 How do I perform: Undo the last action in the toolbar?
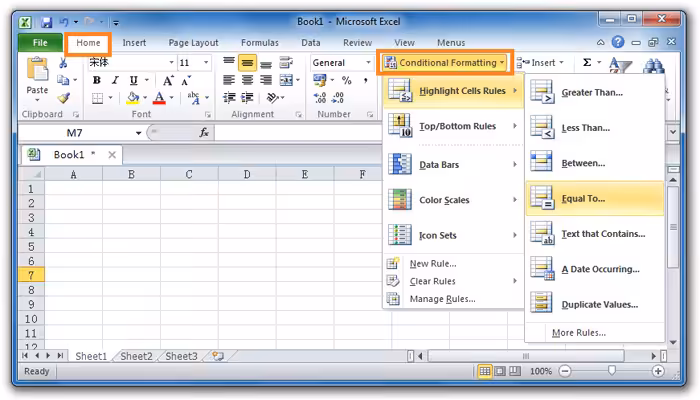64,21
